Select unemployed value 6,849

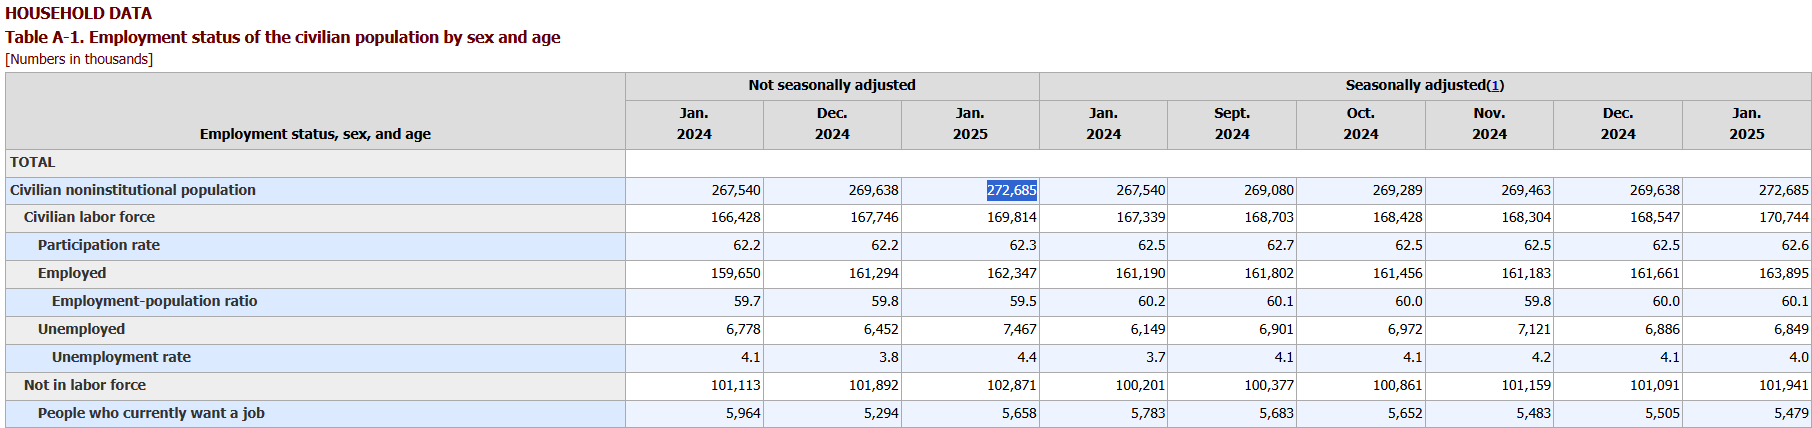[1791, 329]
